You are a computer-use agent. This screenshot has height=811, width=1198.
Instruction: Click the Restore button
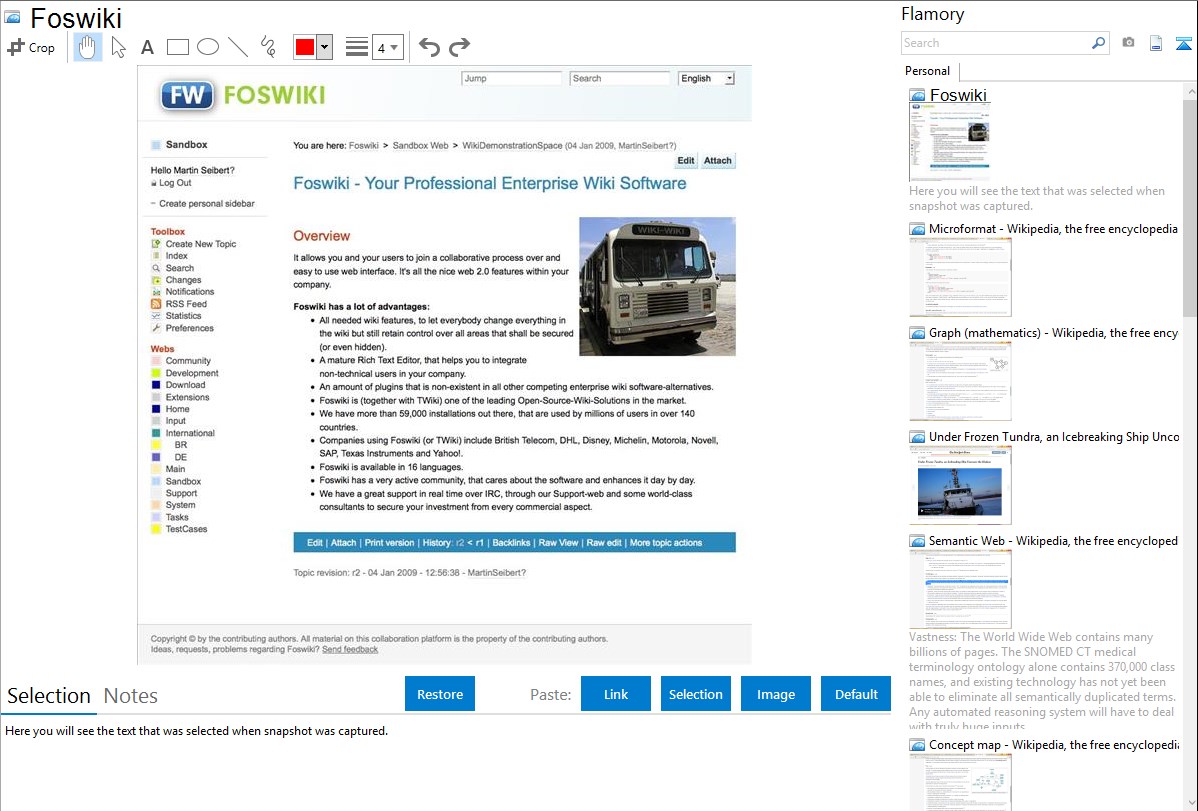click(440, 694)
